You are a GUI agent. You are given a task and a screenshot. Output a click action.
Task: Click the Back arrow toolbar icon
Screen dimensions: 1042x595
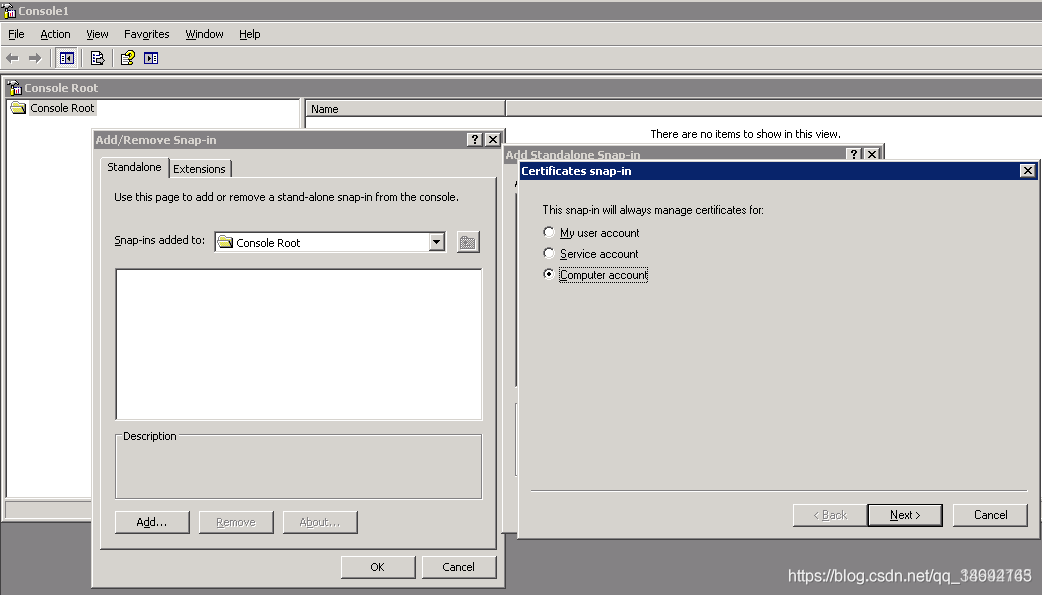[x=12, y=59]
